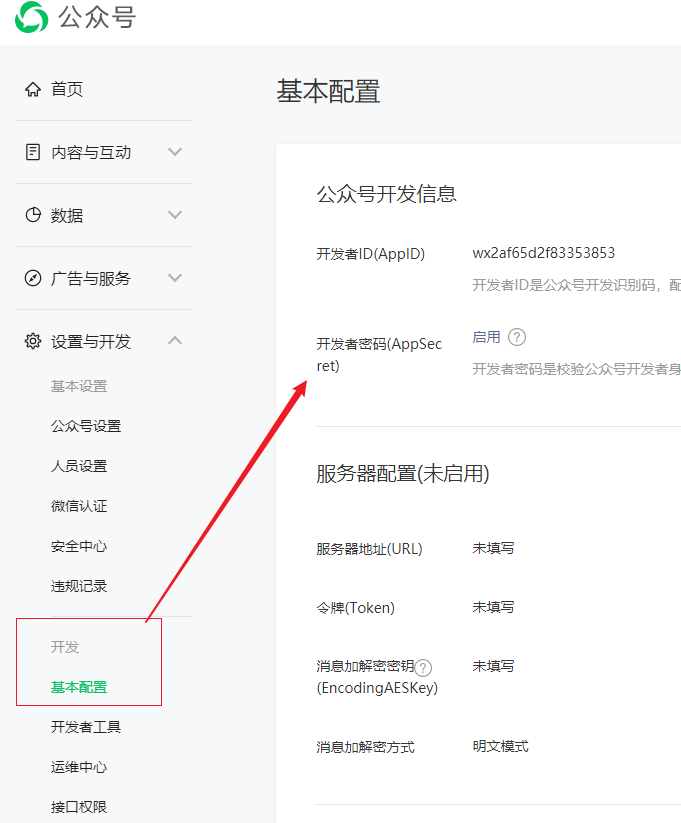
Task: Open 微信认证 page
Action: [x=79, y=506]
